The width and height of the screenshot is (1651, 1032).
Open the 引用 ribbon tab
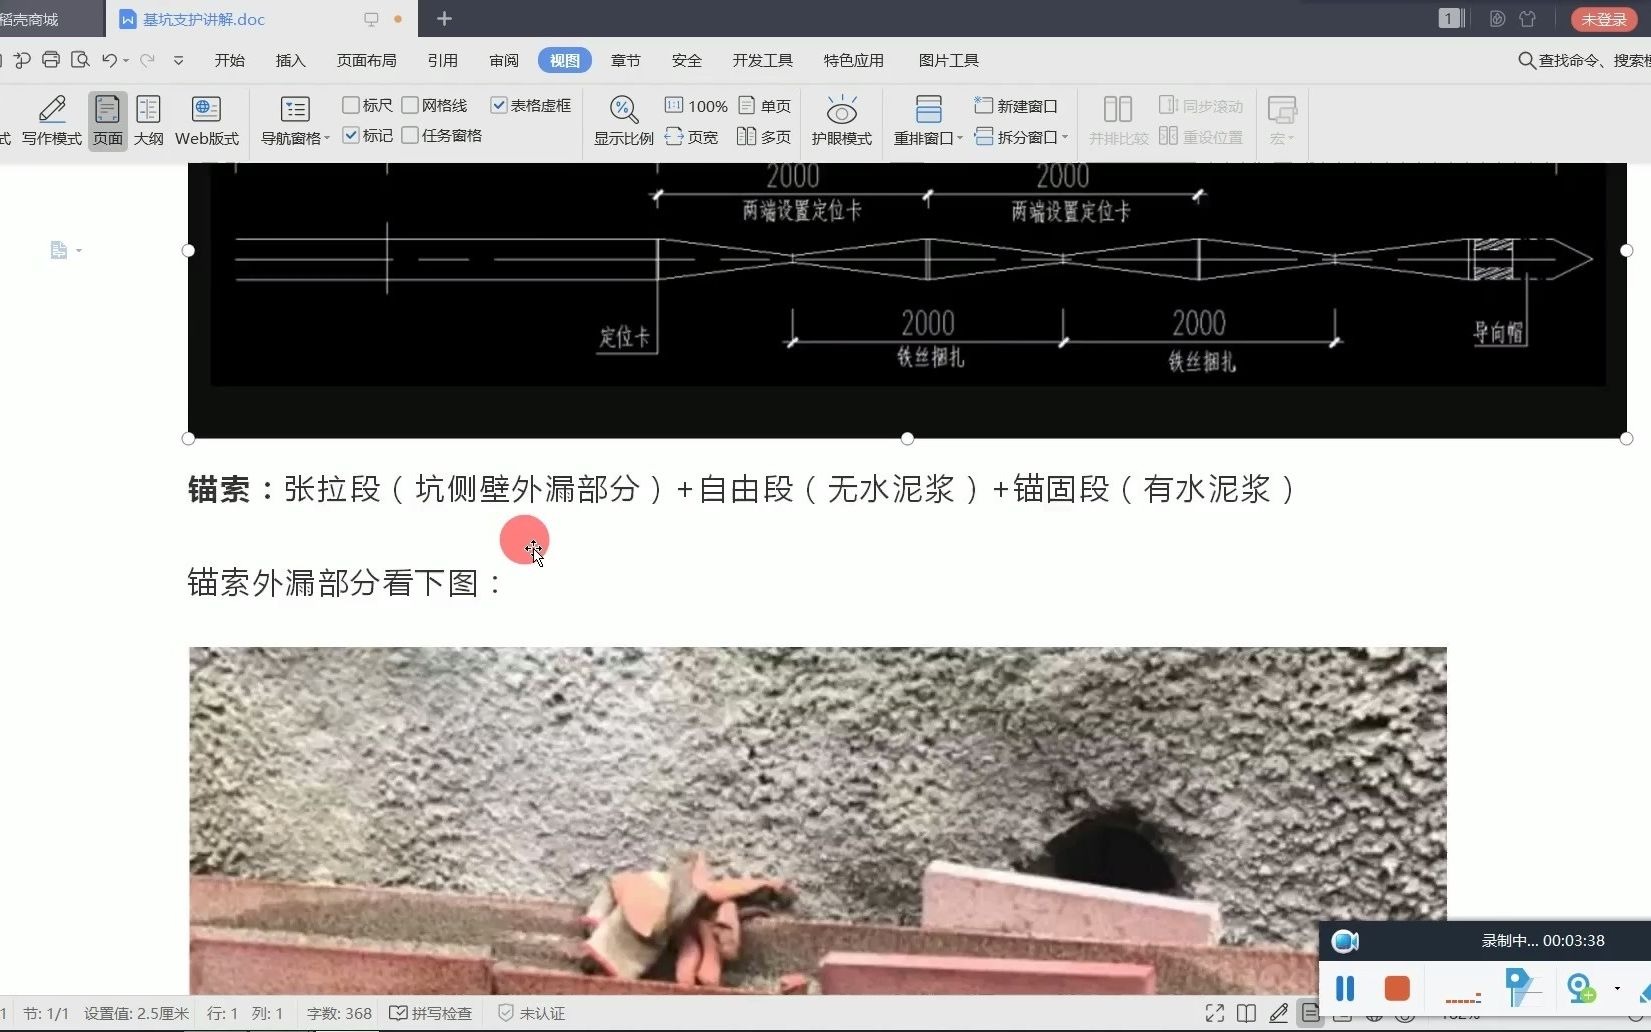pyautogui.click(x=442, y=60)
